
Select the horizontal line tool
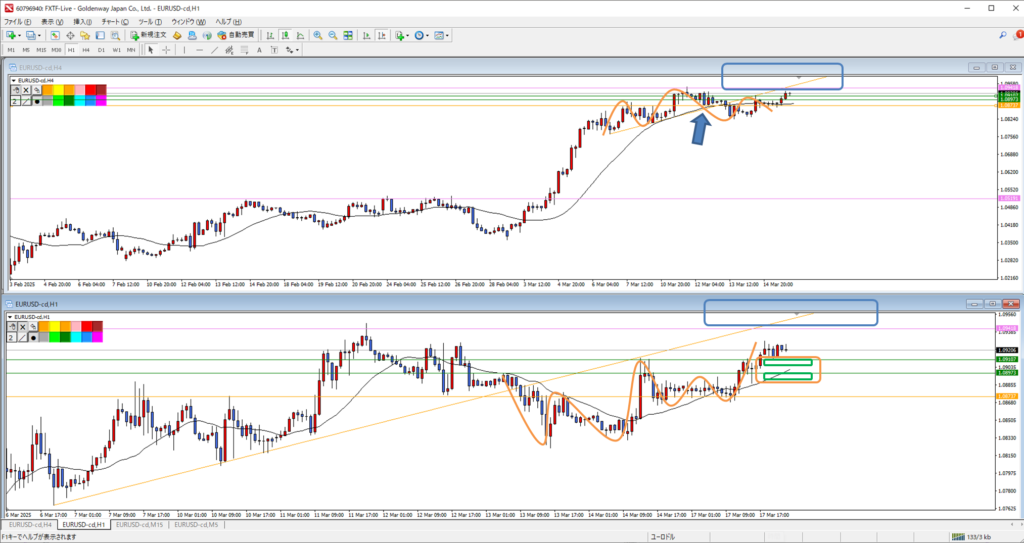[x=199, y=50]
